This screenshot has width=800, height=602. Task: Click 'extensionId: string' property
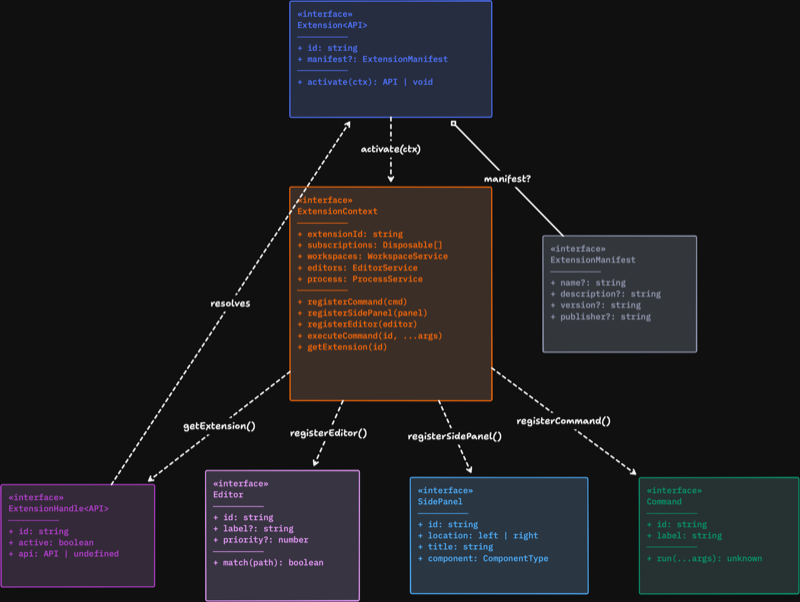pyautogui.click(x=355, y=234)
